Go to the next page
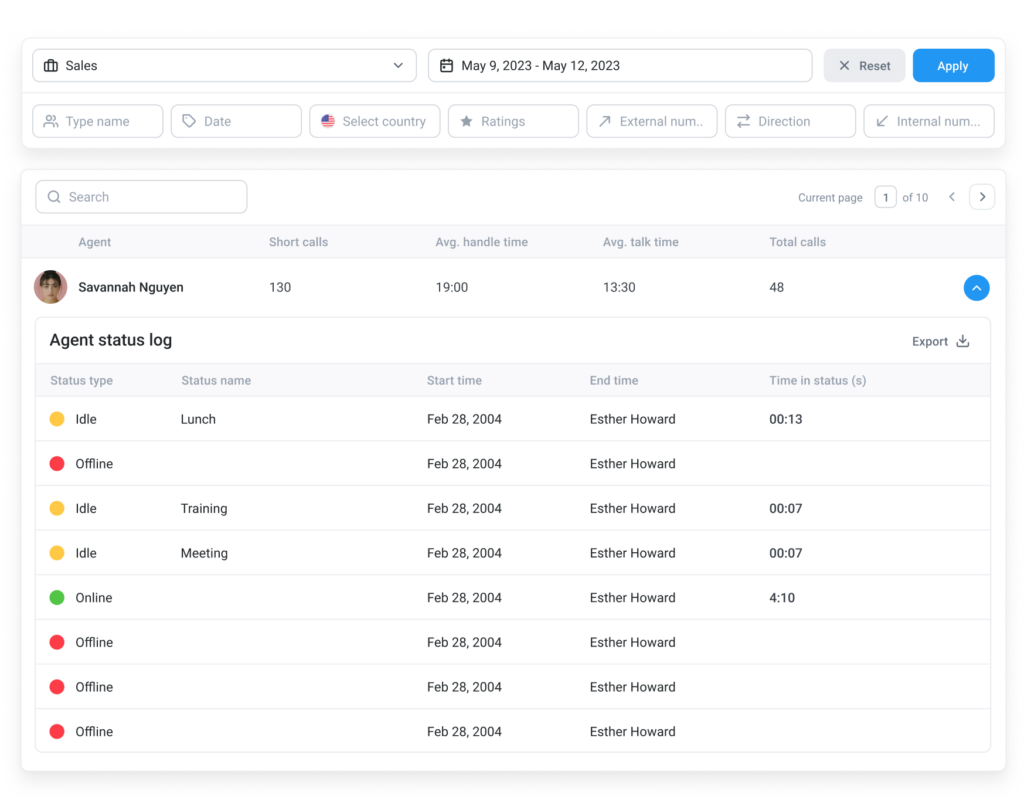The width and height of the screenshot is (1024, 809). click(982, 197)
